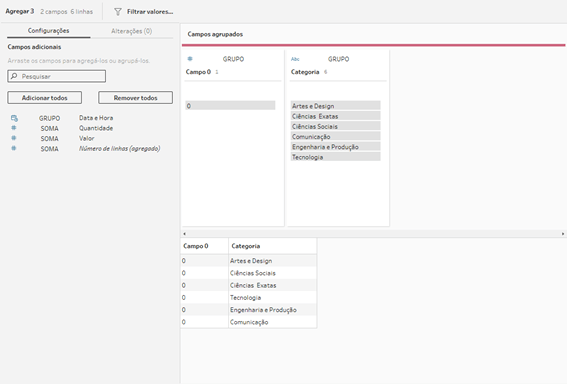Click Engenharia e Produção cell in data grid

coord(272,310)
